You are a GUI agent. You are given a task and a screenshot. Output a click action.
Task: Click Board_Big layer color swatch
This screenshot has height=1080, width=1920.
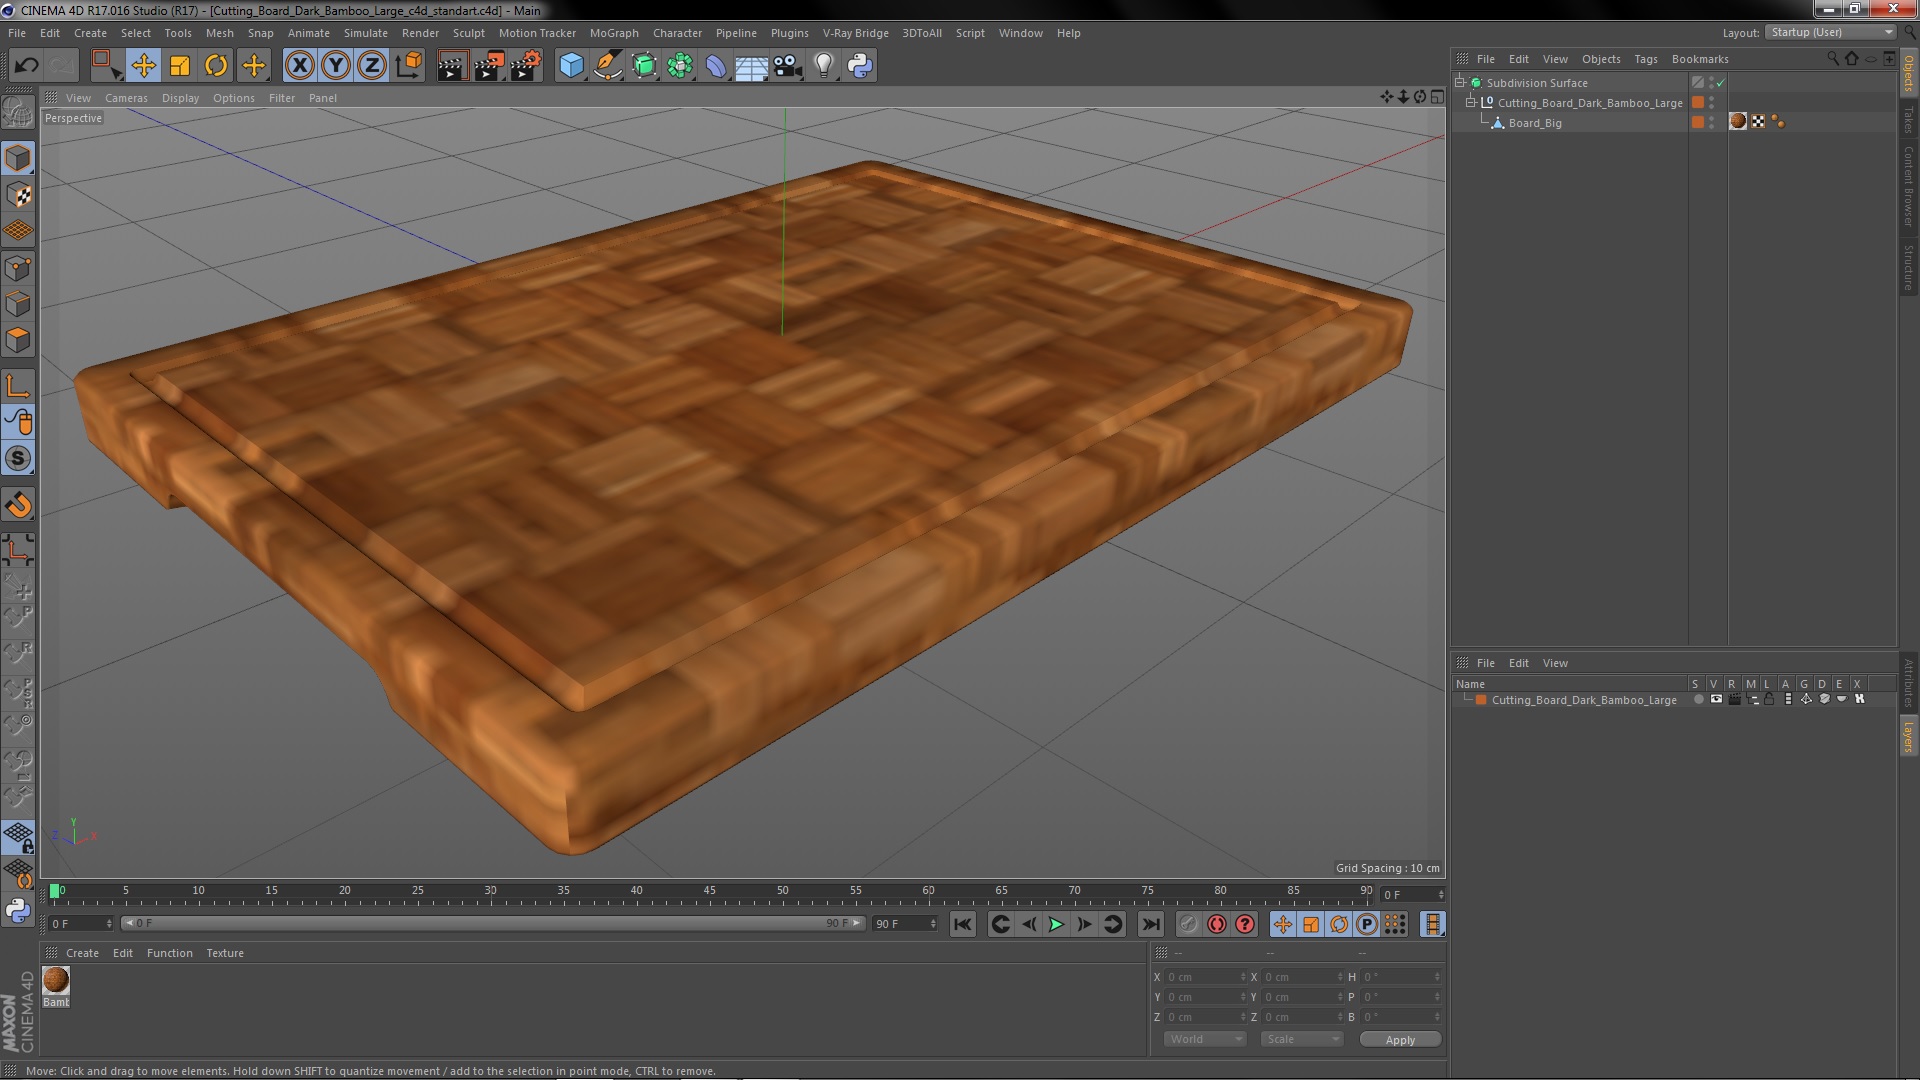pos(1697,122)
